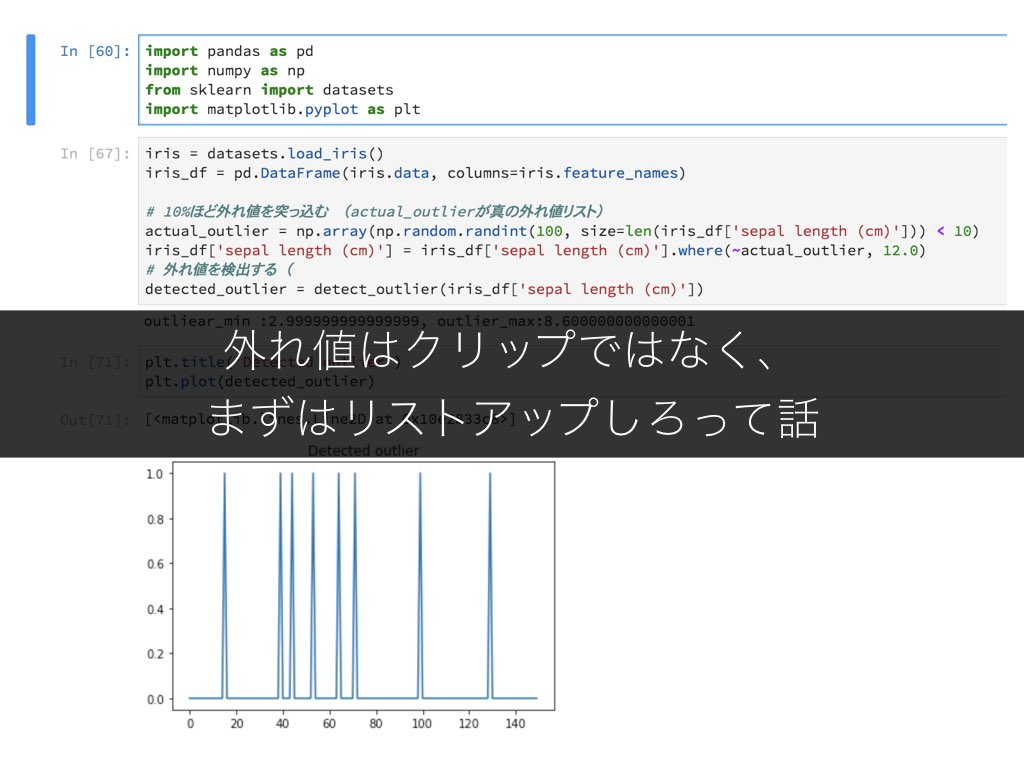Viewport: 1024px width, 768px height.
Task: Click the 'import matplotlib.pyplot as plt' line
Action: (283, 109)
